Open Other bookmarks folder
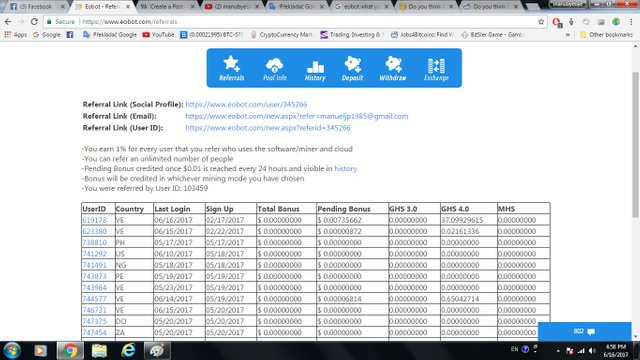The image size is (640, 360). pos(606,35)
